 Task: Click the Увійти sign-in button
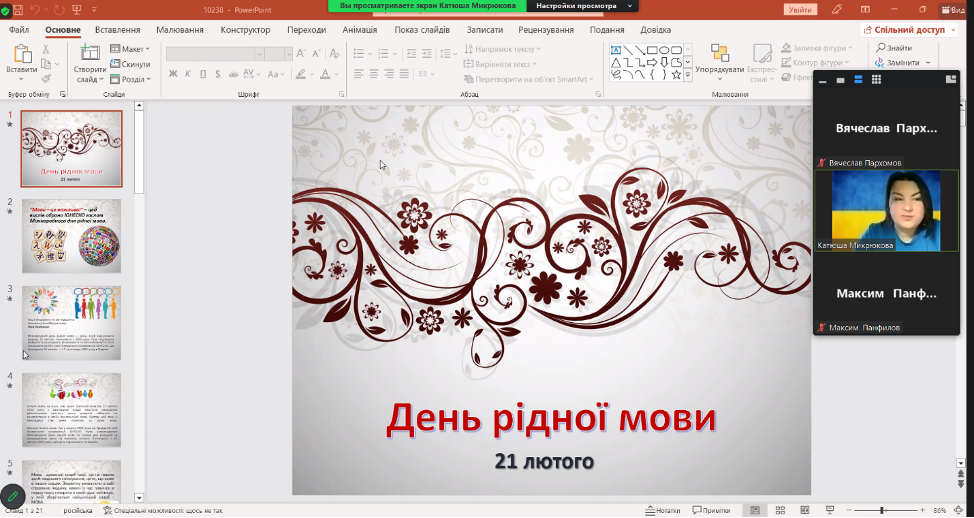coord(800,9)
